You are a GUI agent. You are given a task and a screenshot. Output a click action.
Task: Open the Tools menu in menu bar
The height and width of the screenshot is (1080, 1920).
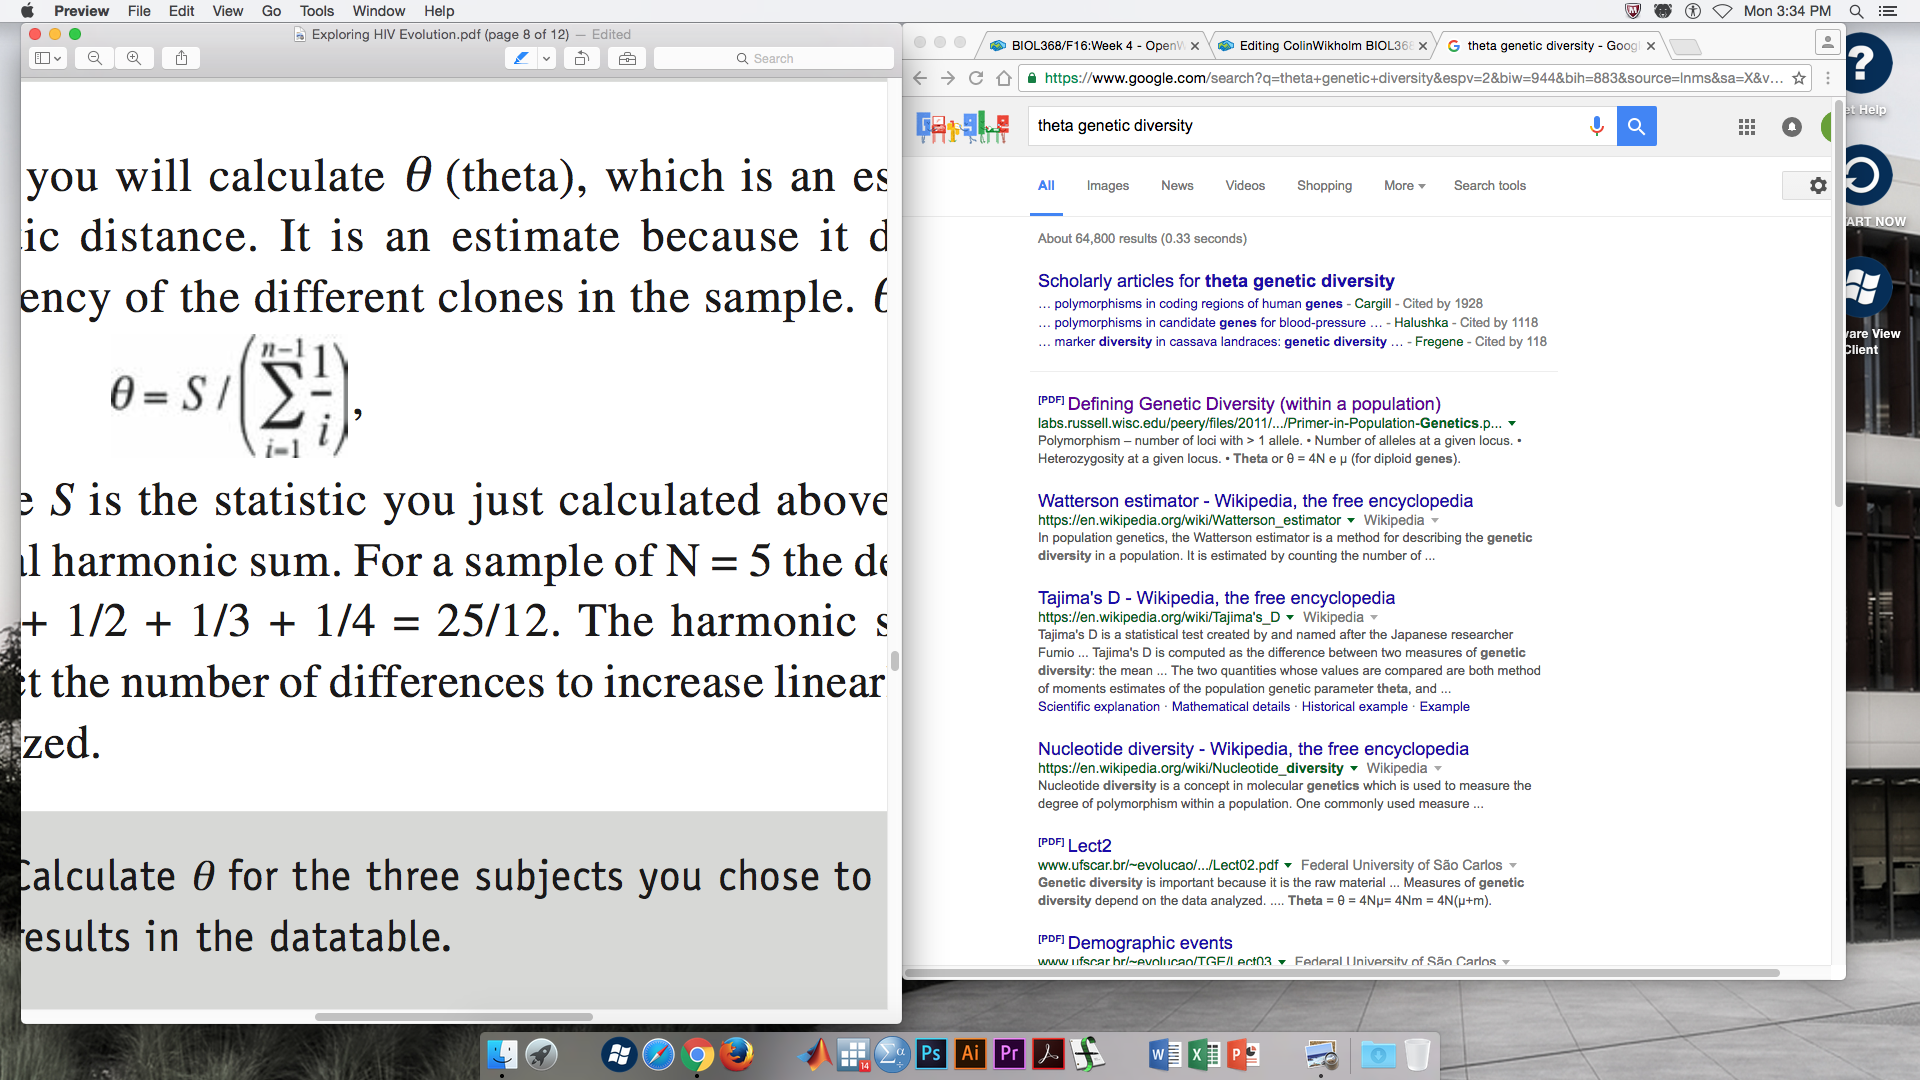pyautogui.click(x=316, y=11)
